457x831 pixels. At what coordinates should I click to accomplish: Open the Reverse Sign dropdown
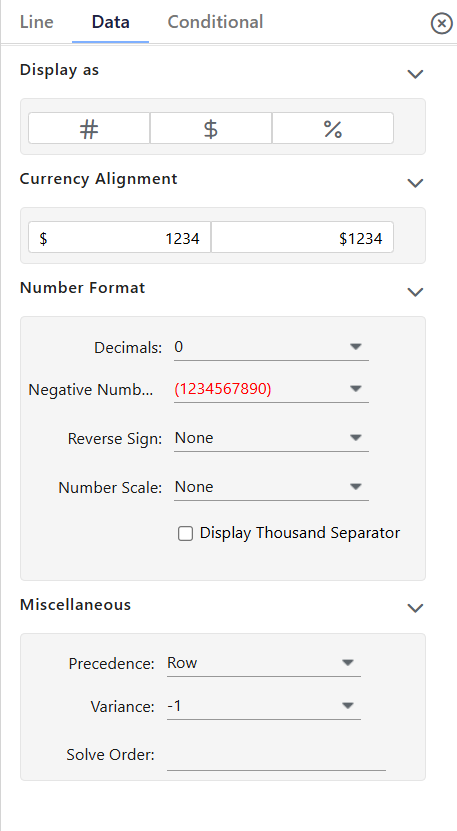(x=271, y=439)
